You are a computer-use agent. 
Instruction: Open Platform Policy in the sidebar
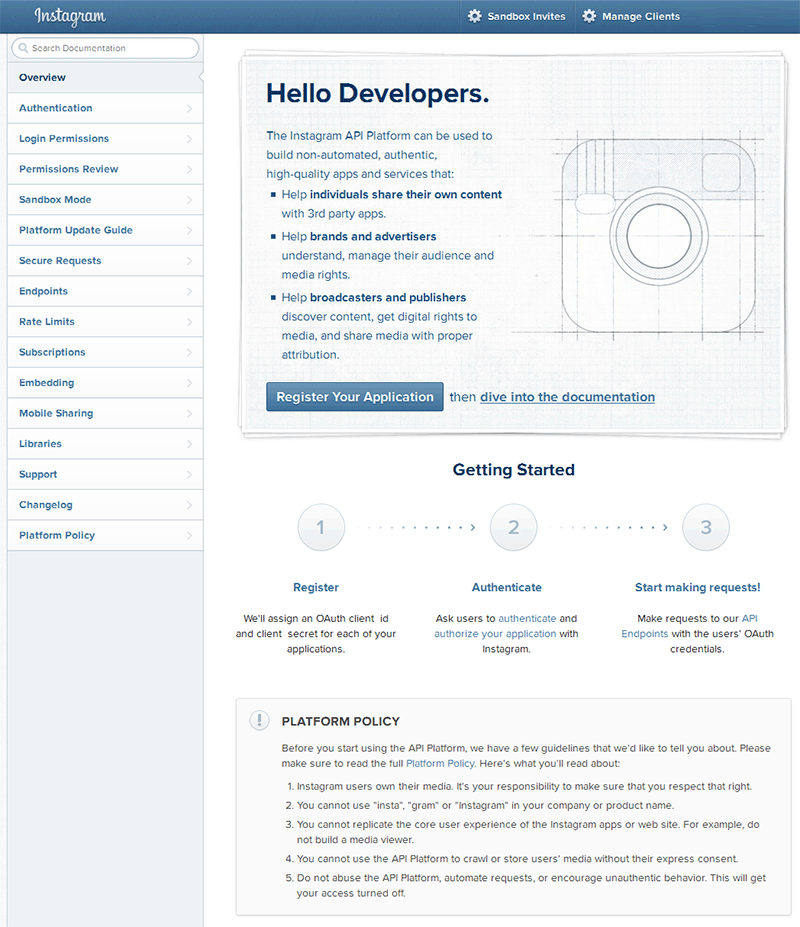[105, 536]
